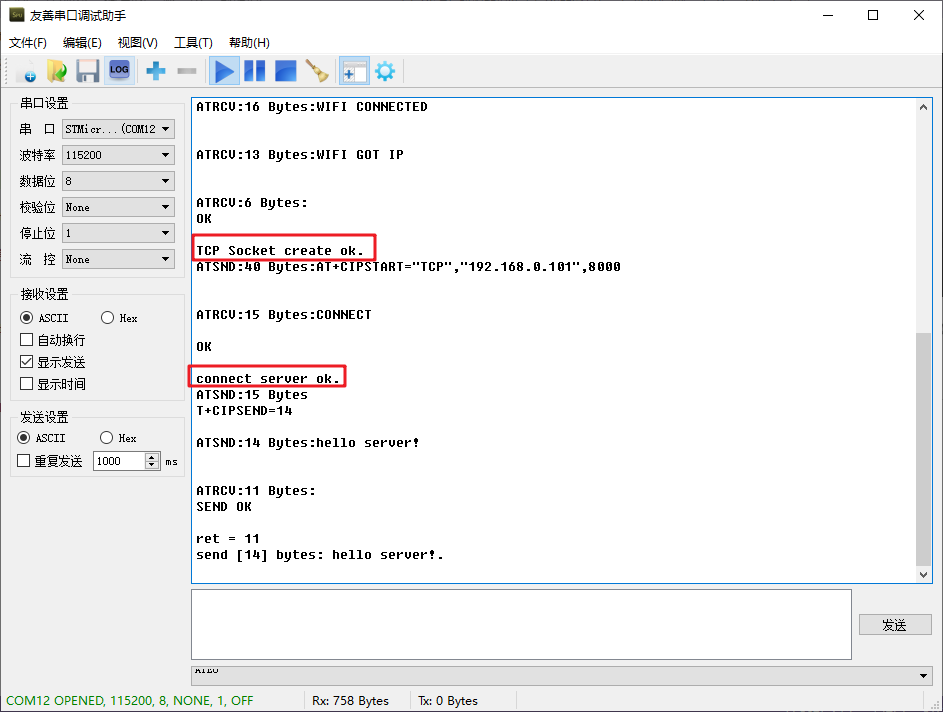The image size is (943, 712).
Task: Select Hex in send settings
Action: coord(106,438)
